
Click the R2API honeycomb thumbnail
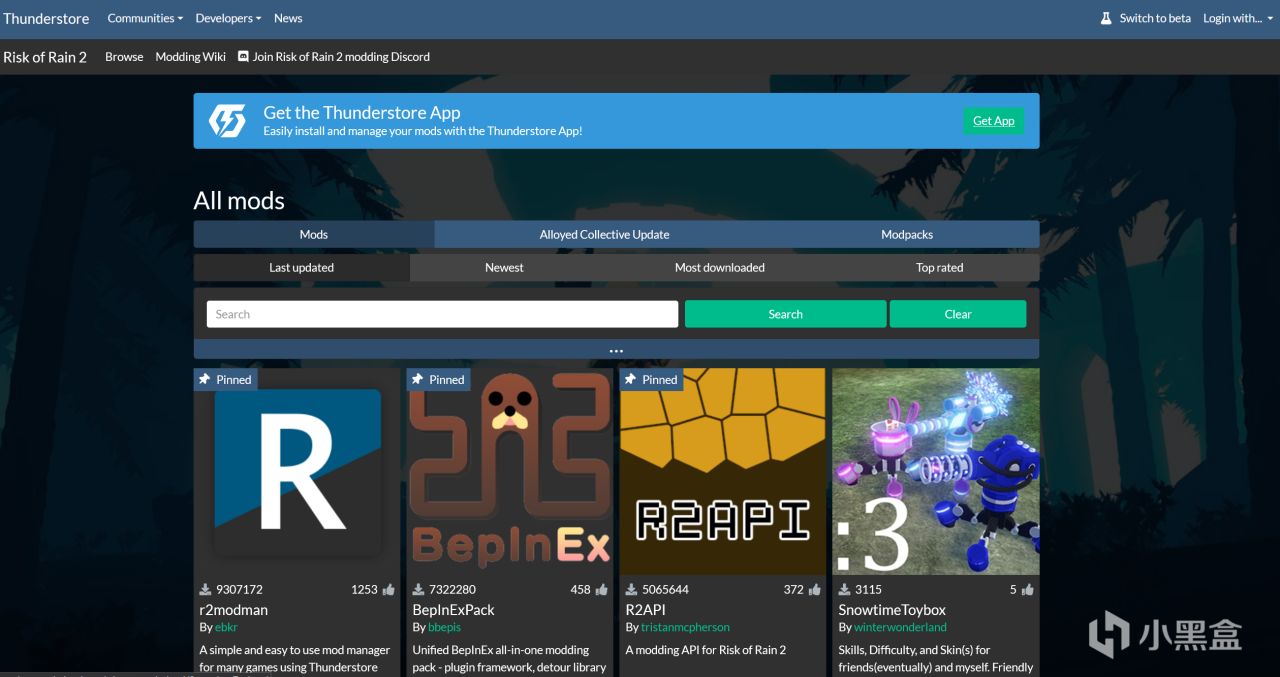723,471
